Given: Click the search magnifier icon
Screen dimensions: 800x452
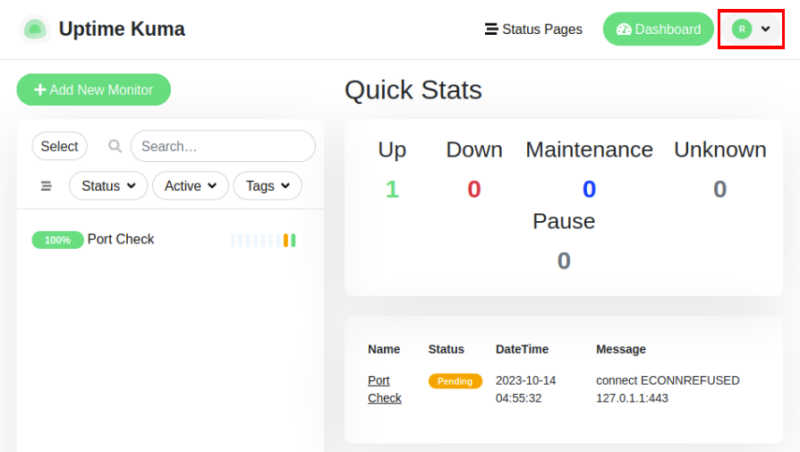Looking at the screenshot, I should tap(115, 146).
